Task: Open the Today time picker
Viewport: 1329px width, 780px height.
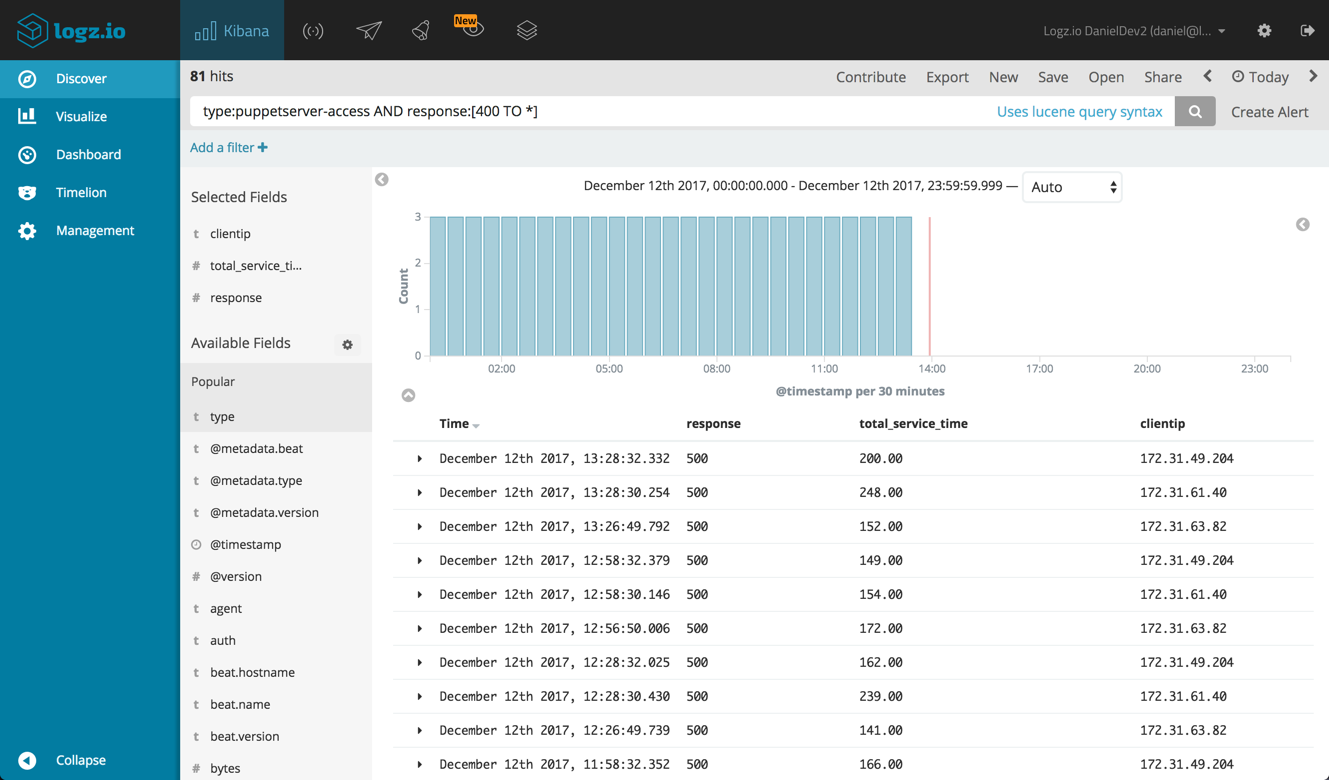Action: [1260, 77]
